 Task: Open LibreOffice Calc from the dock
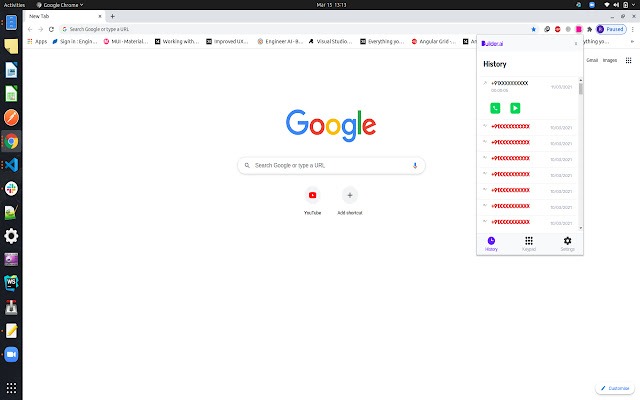tap(11, 94)
